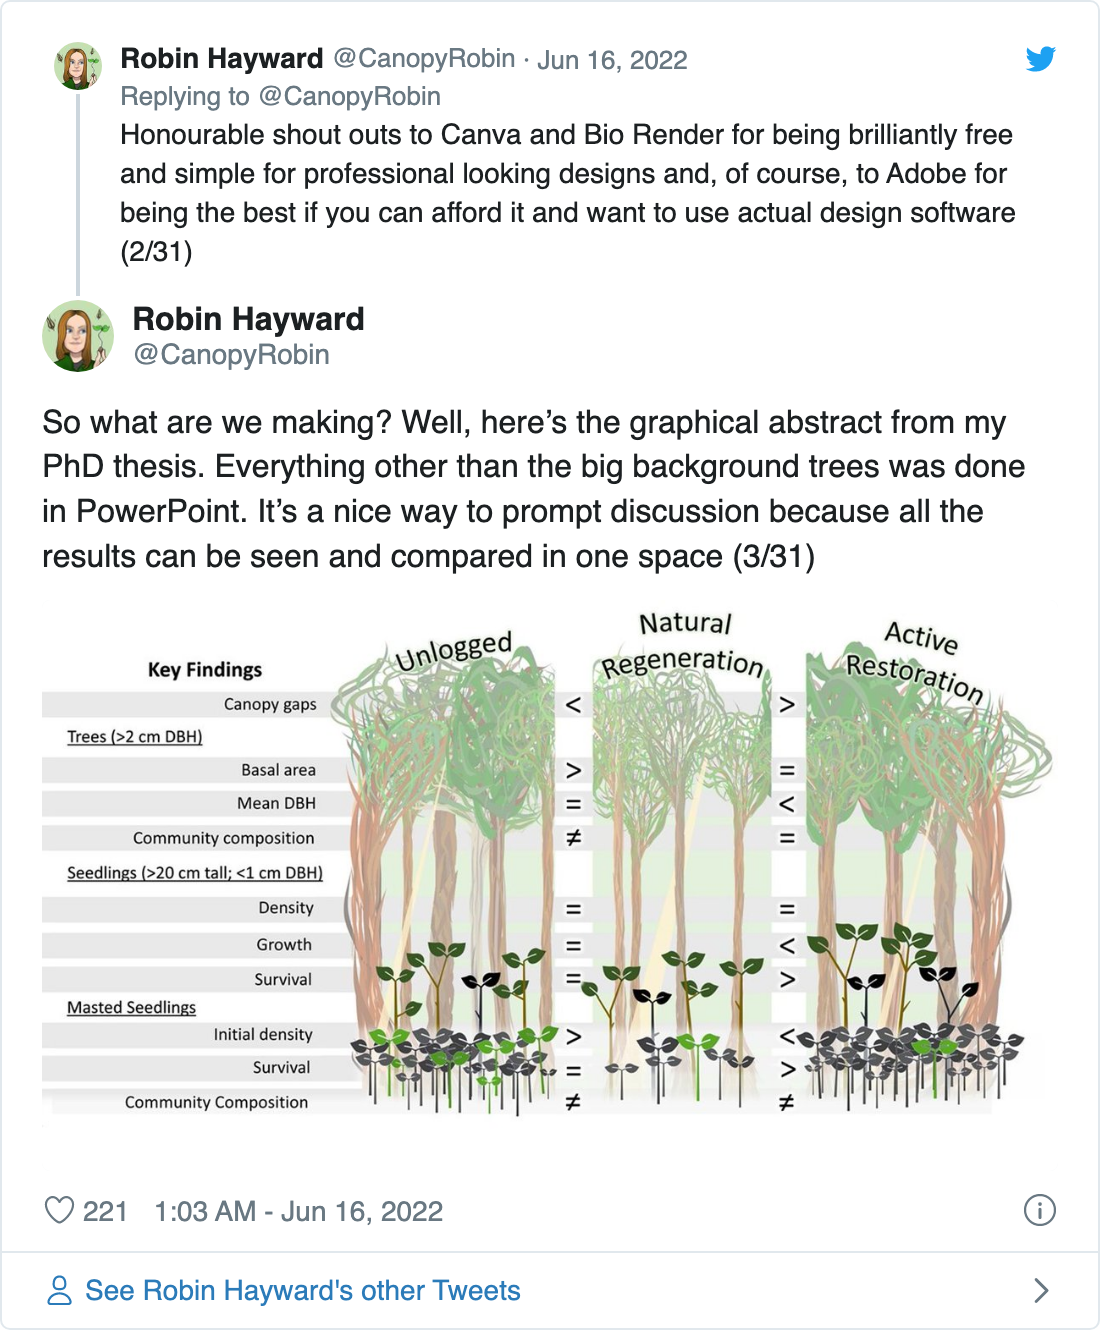1100x1330 pixels.
Task: Click the 'Key Findings' heading in the image
Action: (205, 670)
